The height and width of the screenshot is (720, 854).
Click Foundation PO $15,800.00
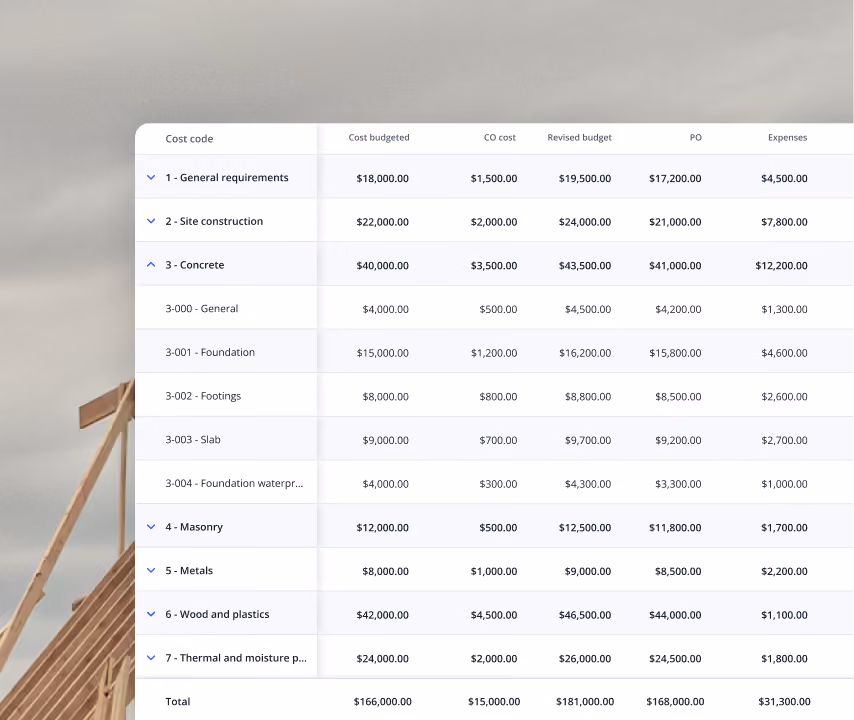(675, 353)
